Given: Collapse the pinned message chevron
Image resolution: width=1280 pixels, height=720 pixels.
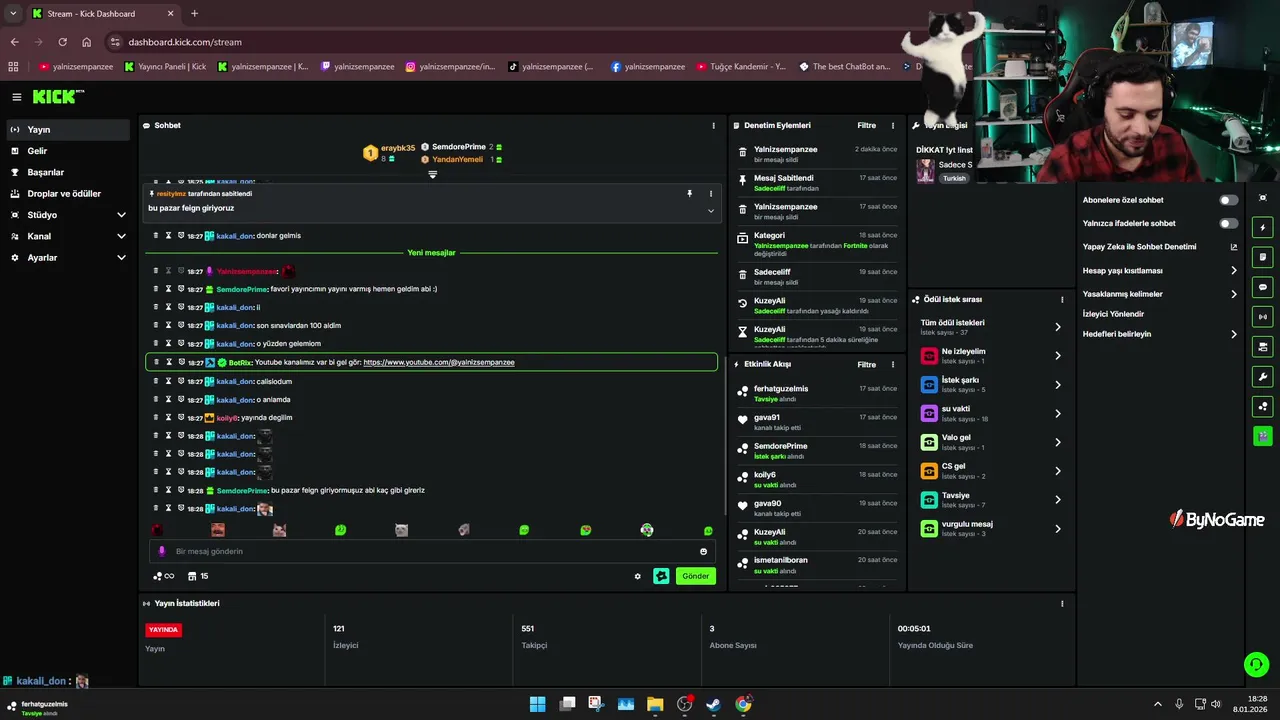Looking at the screenshot, I should coord(711,210).
